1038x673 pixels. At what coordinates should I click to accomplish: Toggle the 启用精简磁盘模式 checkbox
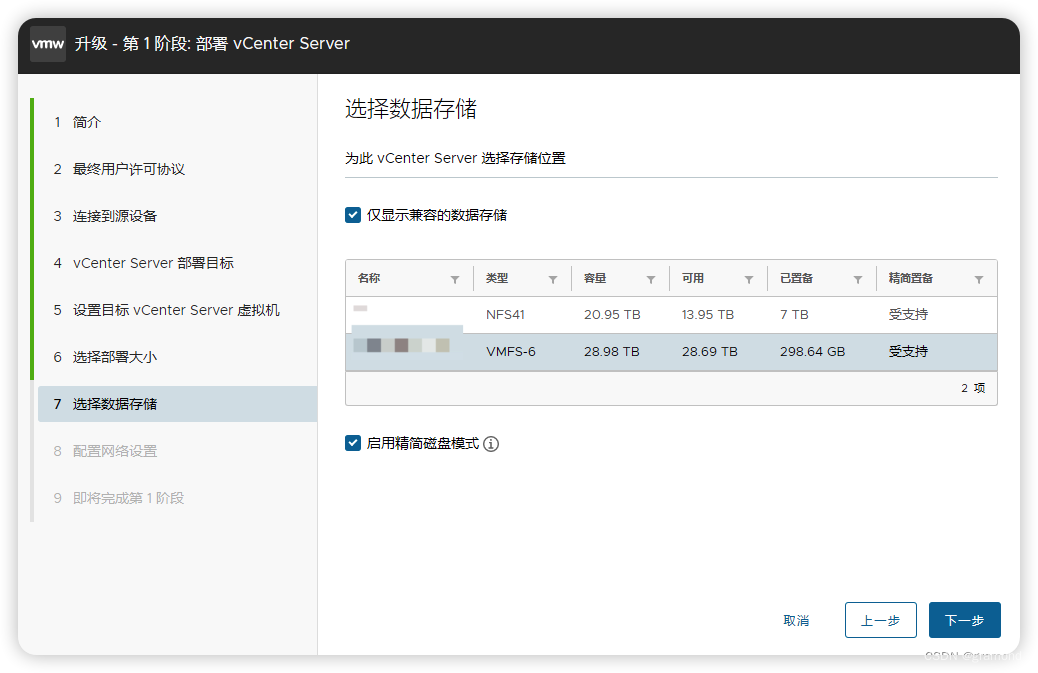click(x=353, y=443)
